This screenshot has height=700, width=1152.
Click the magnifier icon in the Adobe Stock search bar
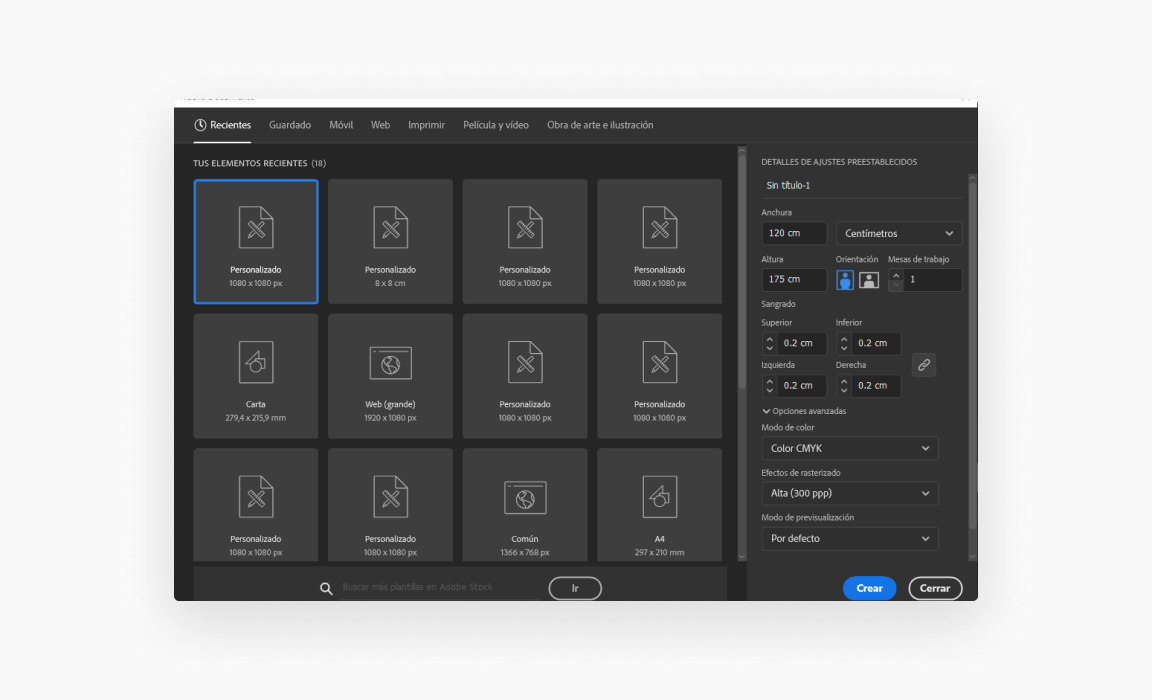click(326, 588)
